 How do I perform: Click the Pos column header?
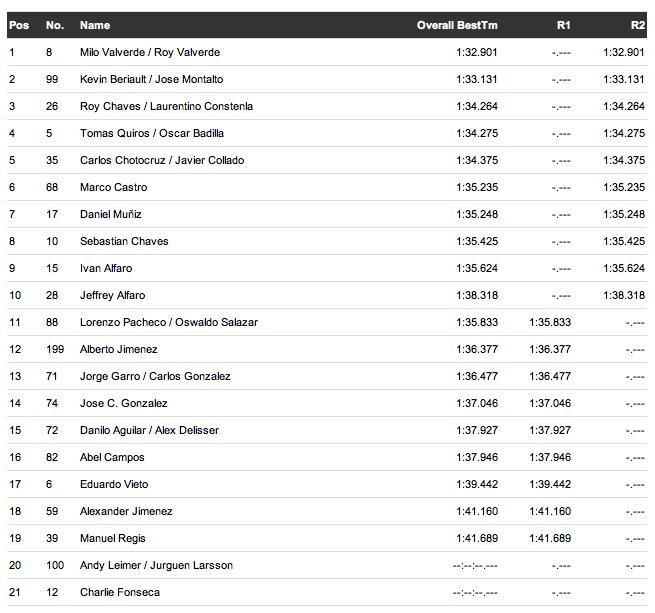click(x=18, y=25)
